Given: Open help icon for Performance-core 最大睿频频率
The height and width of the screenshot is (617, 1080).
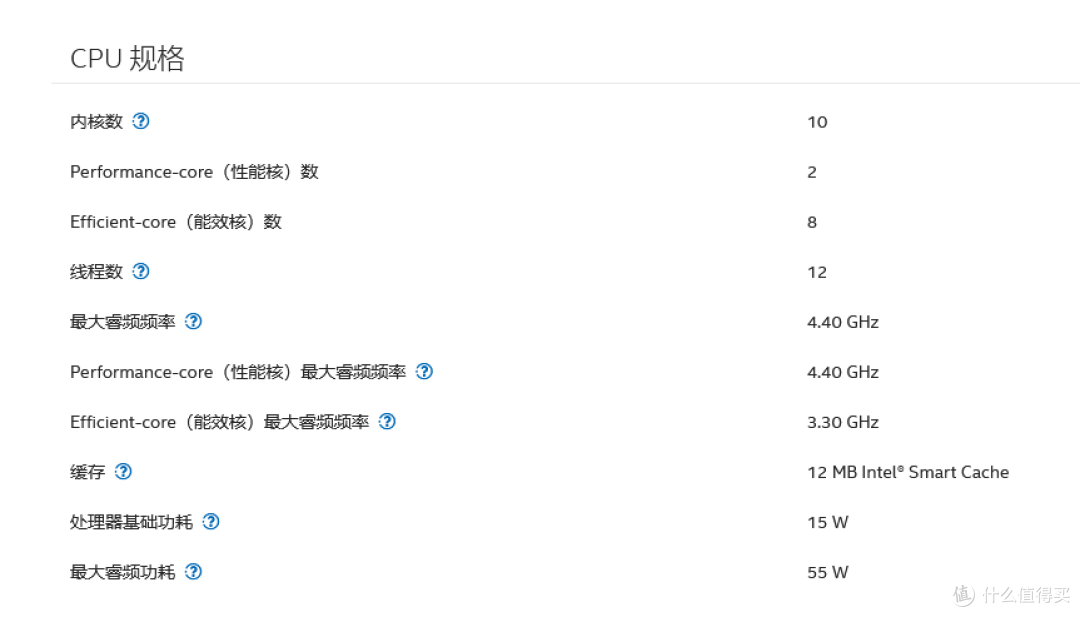Looking at the screenshot, I should click(x=424, y=371).
